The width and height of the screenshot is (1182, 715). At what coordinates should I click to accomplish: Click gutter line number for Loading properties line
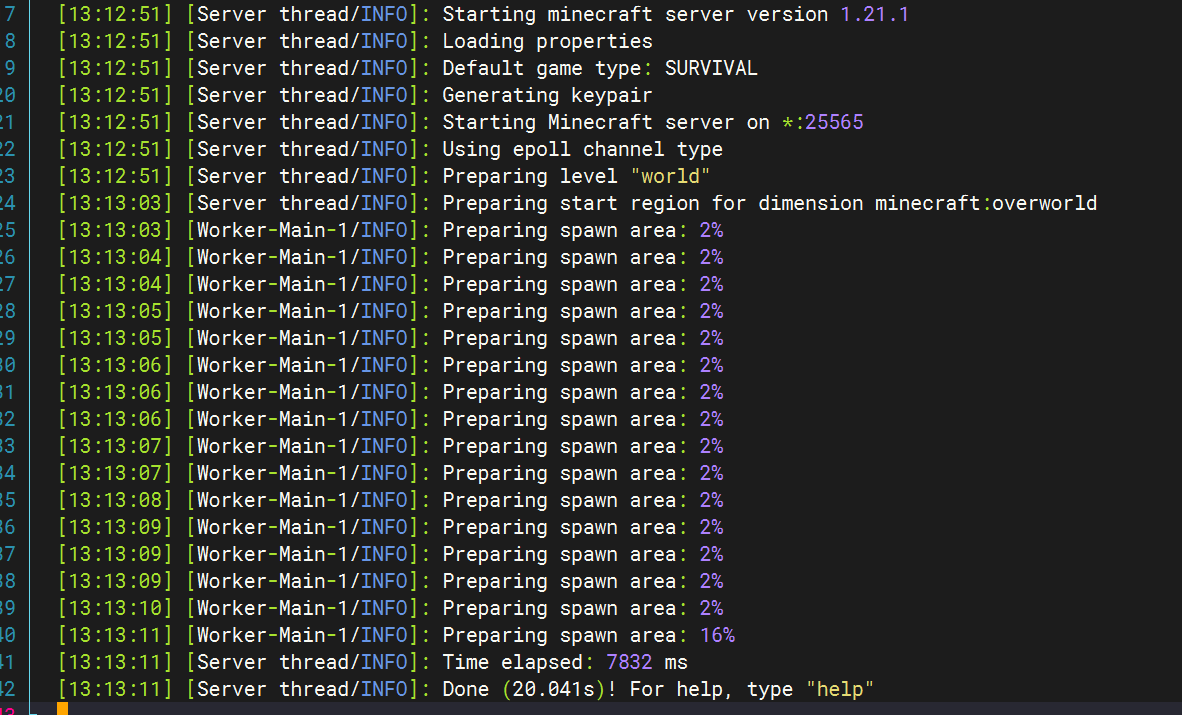[9, 41]
